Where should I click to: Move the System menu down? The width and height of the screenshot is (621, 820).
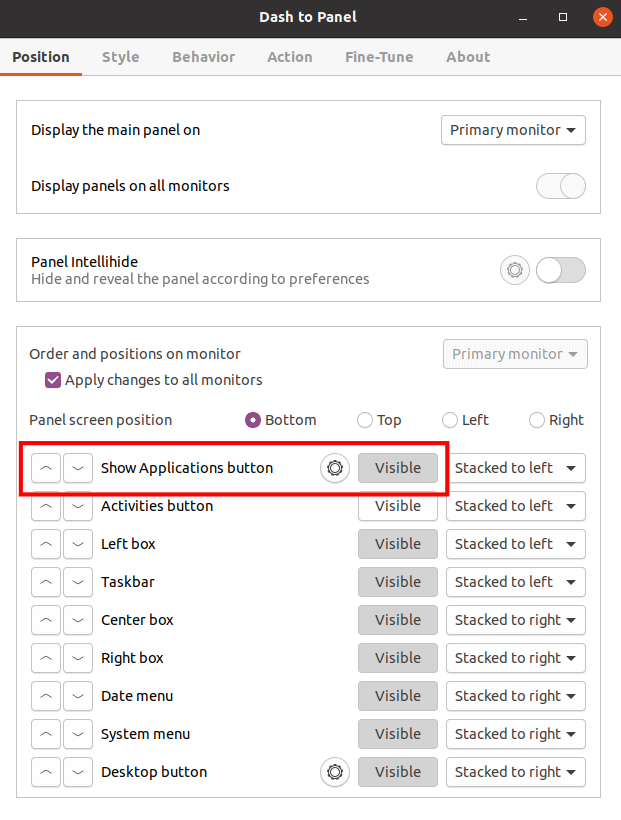click(77, 734)
